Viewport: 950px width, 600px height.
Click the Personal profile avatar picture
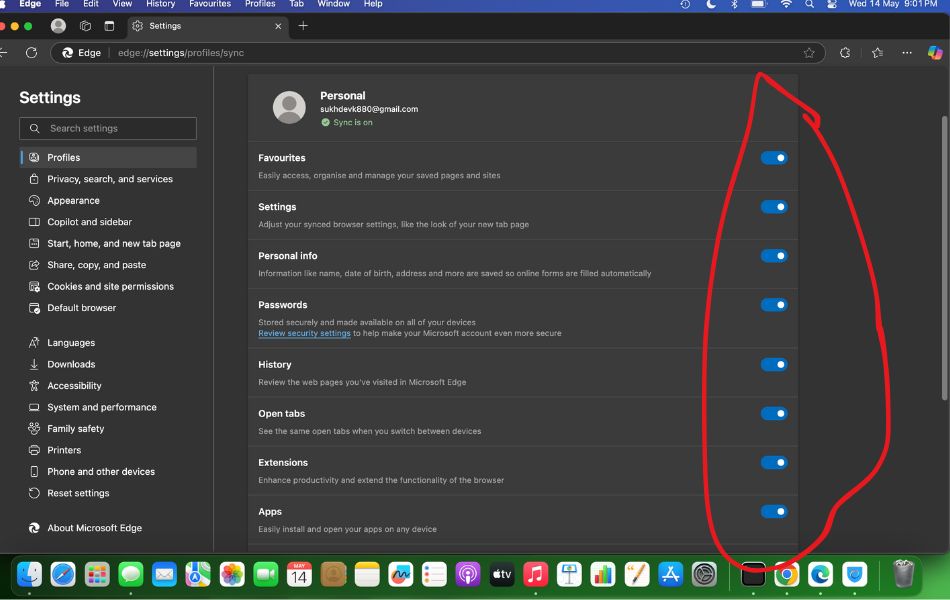[289, 107]
